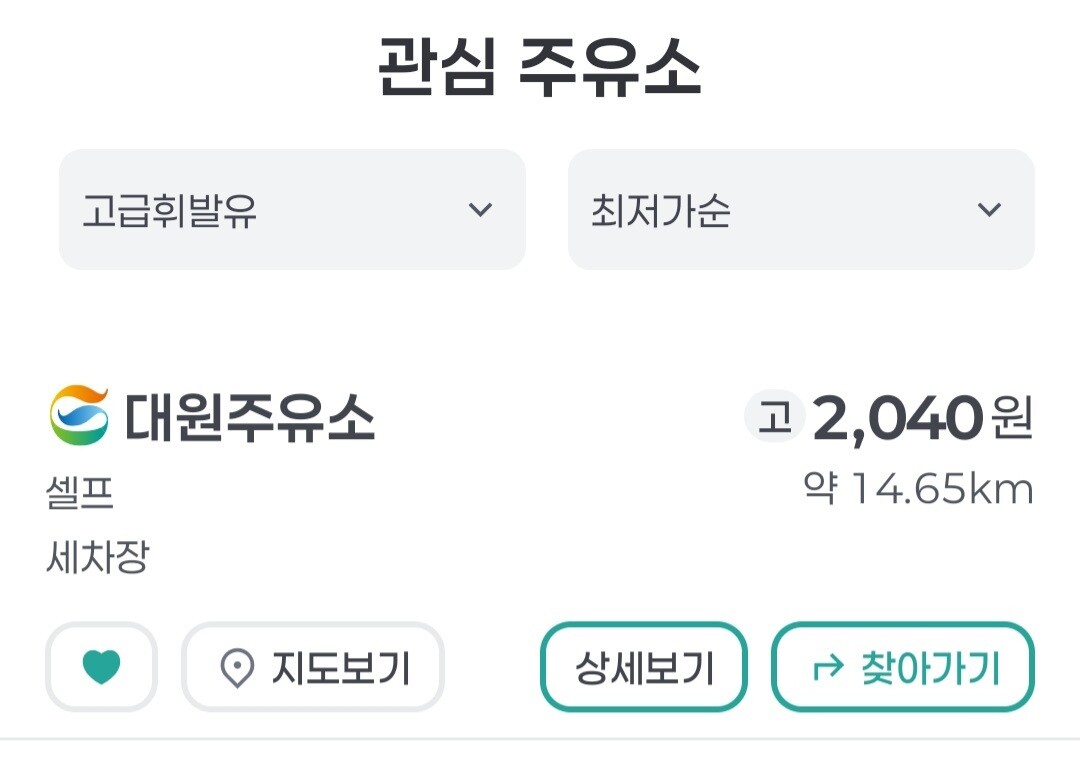Tap the 관심 주유소 page heading
Screen dimensions: 1080x782
(x=540, y=68)
